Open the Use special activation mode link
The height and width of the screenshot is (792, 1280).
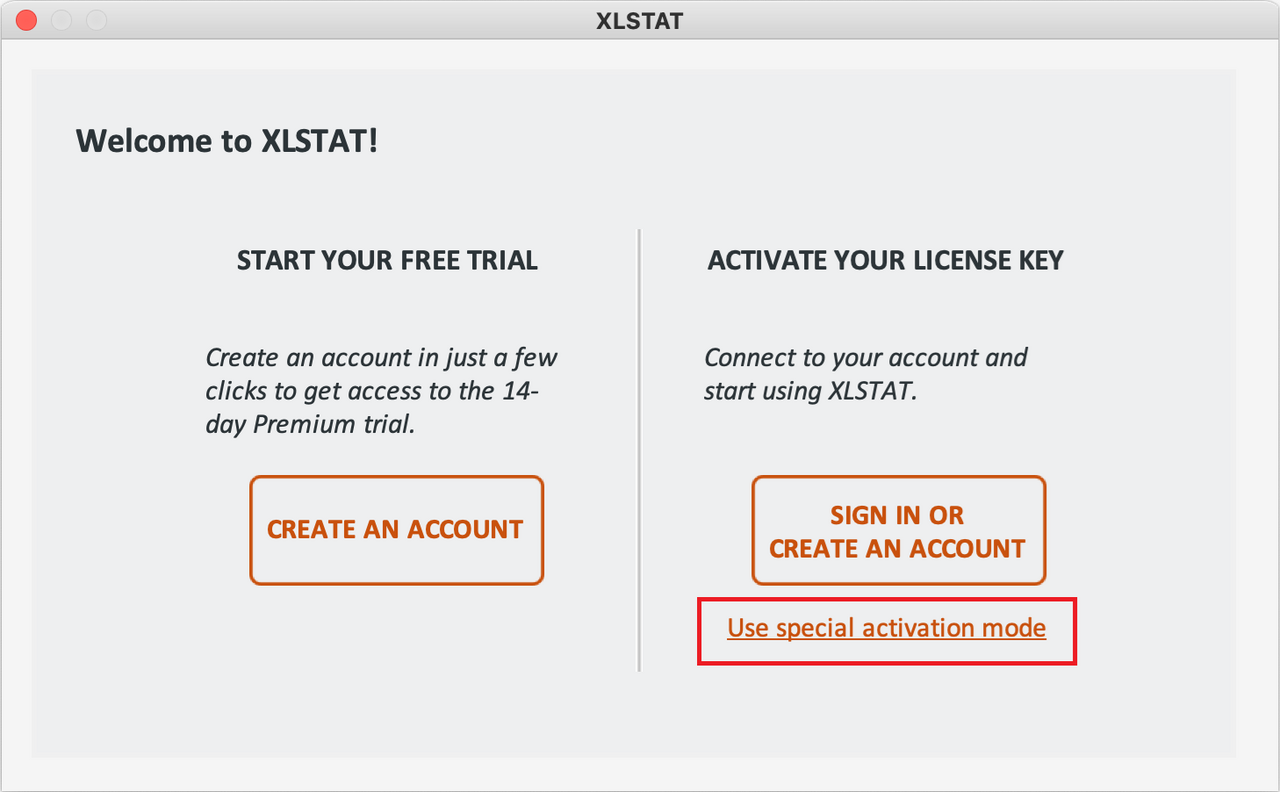point(886,628)
